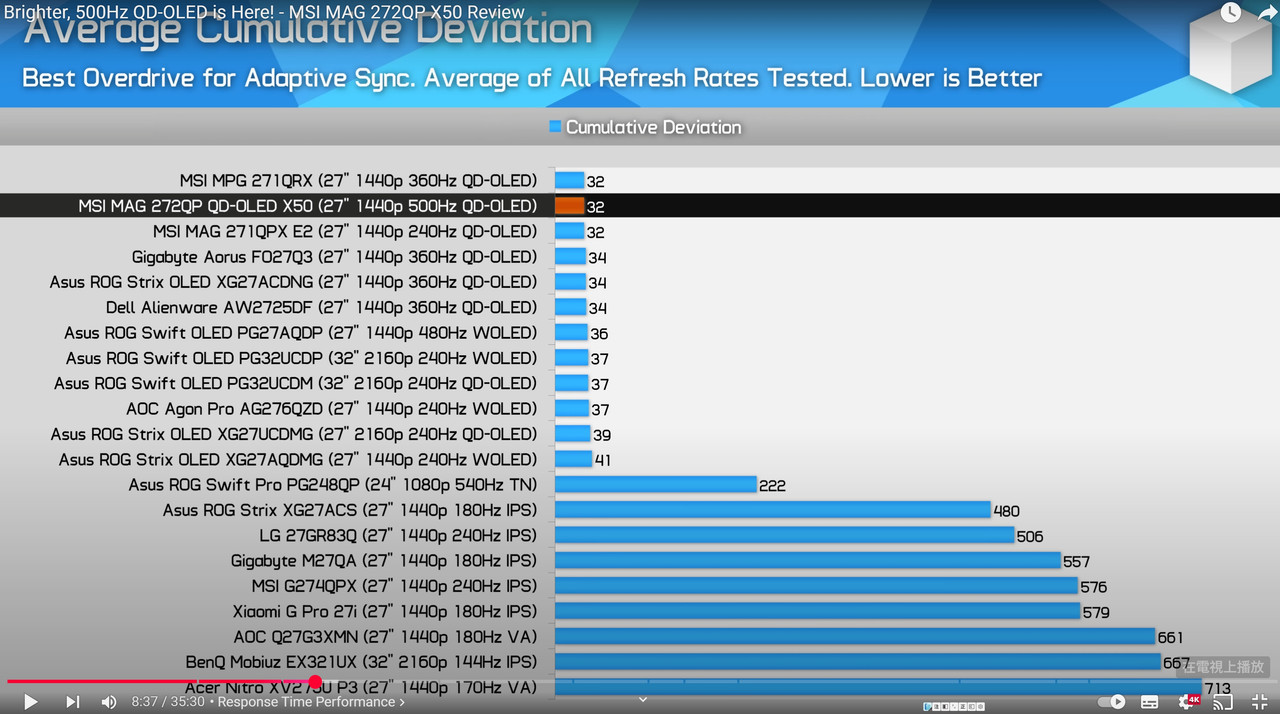Click the Share arrow icon
The image size is (1280, 714).
click(x=1267, y=12)
